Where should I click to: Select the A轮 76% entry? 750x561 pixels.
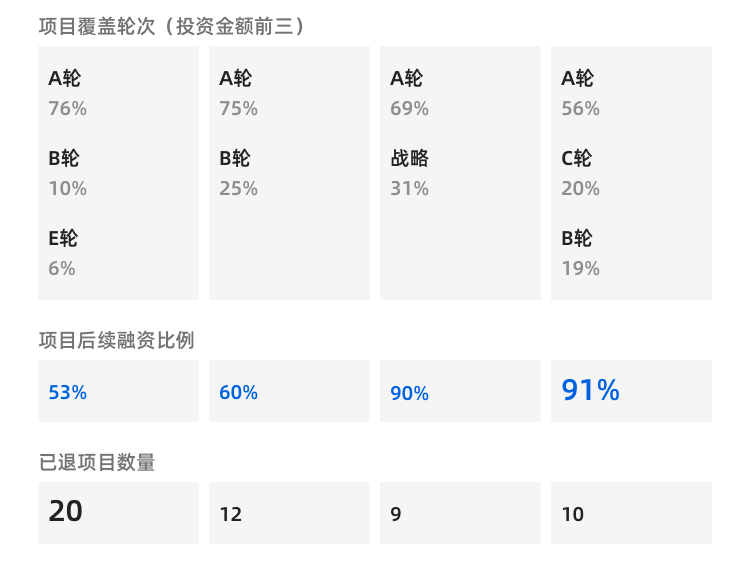[x=68, y=93]
